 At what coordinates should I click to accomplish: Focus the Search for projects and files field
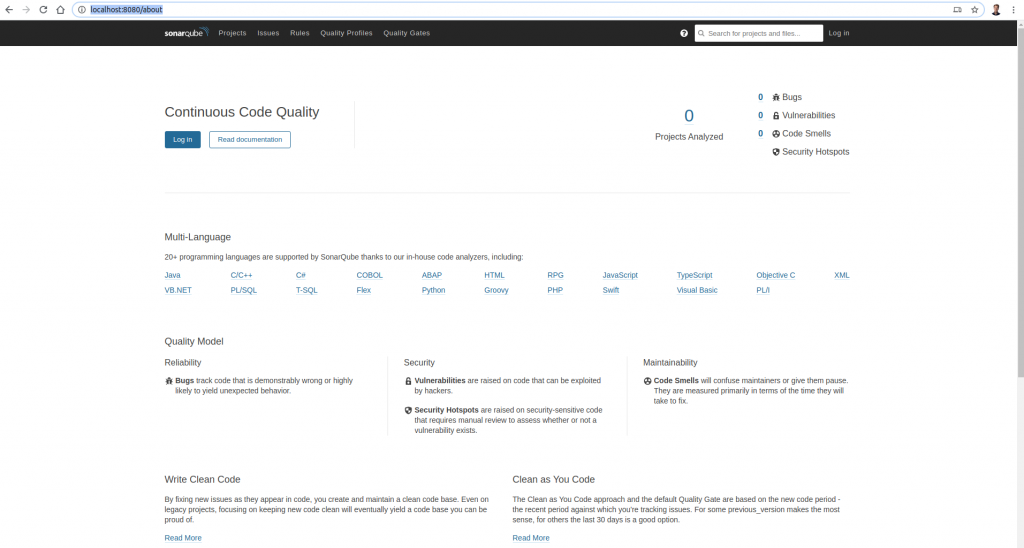[x=759, y=33]
